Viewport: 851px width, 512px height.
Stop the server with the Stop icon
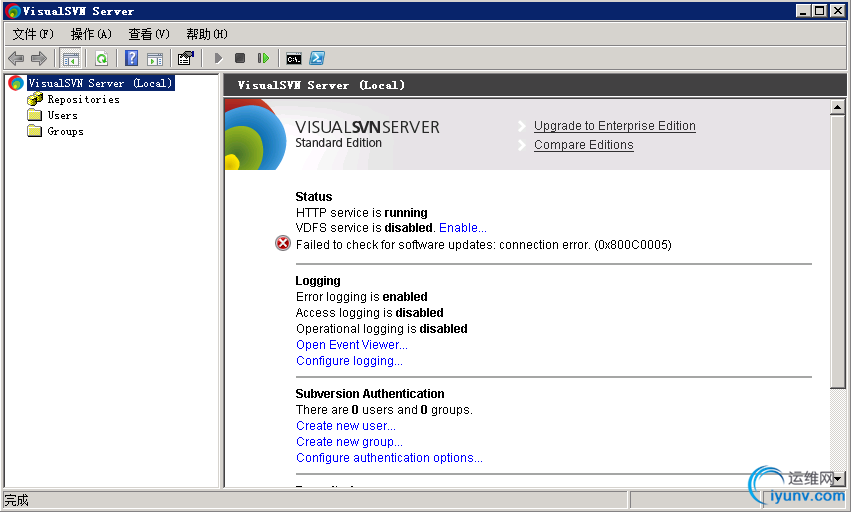click(240, 58)
